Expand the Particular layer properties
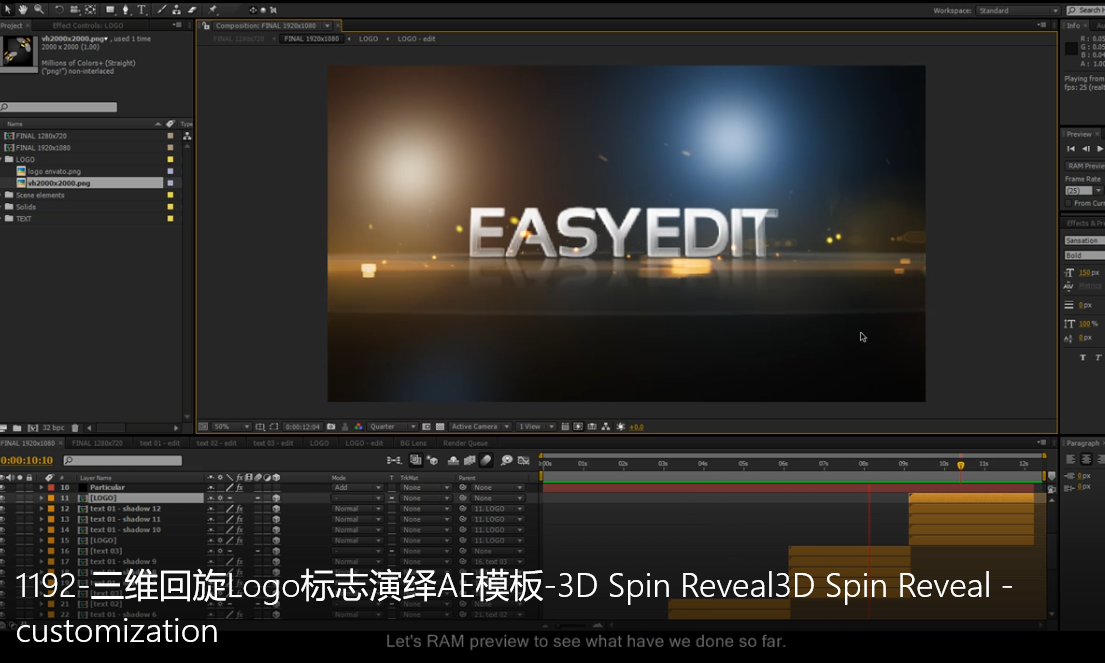 click(42, 488)
